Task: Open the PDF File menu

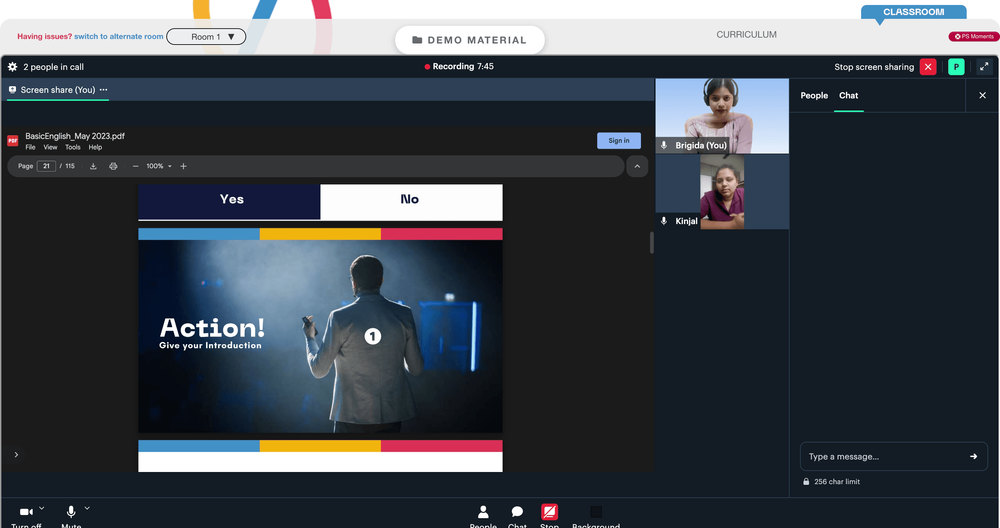Action: (30, 147)
